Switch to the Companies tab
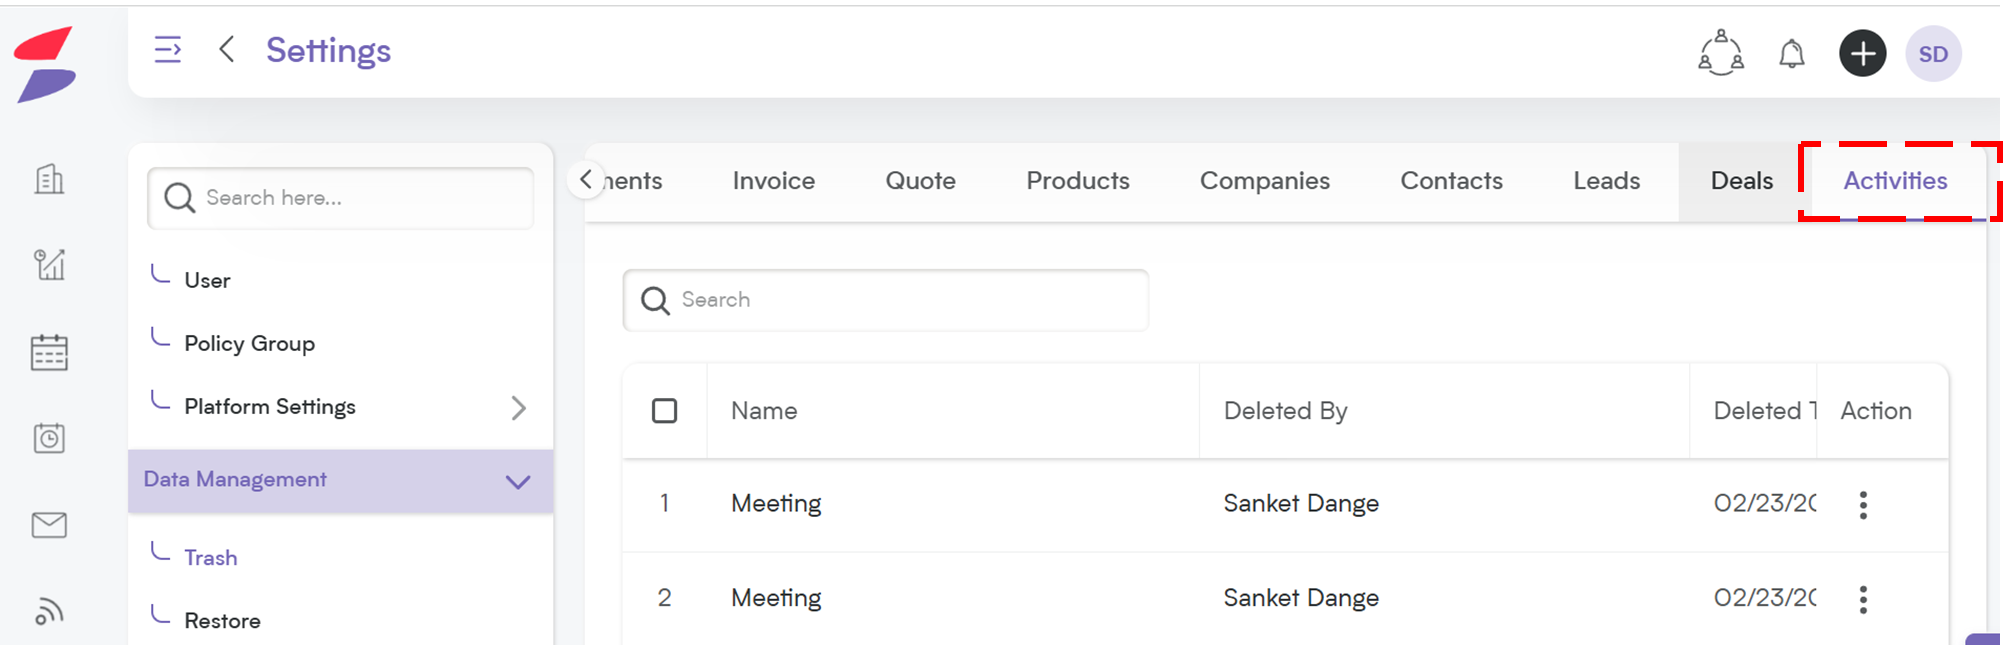 tap(1264, 181)
